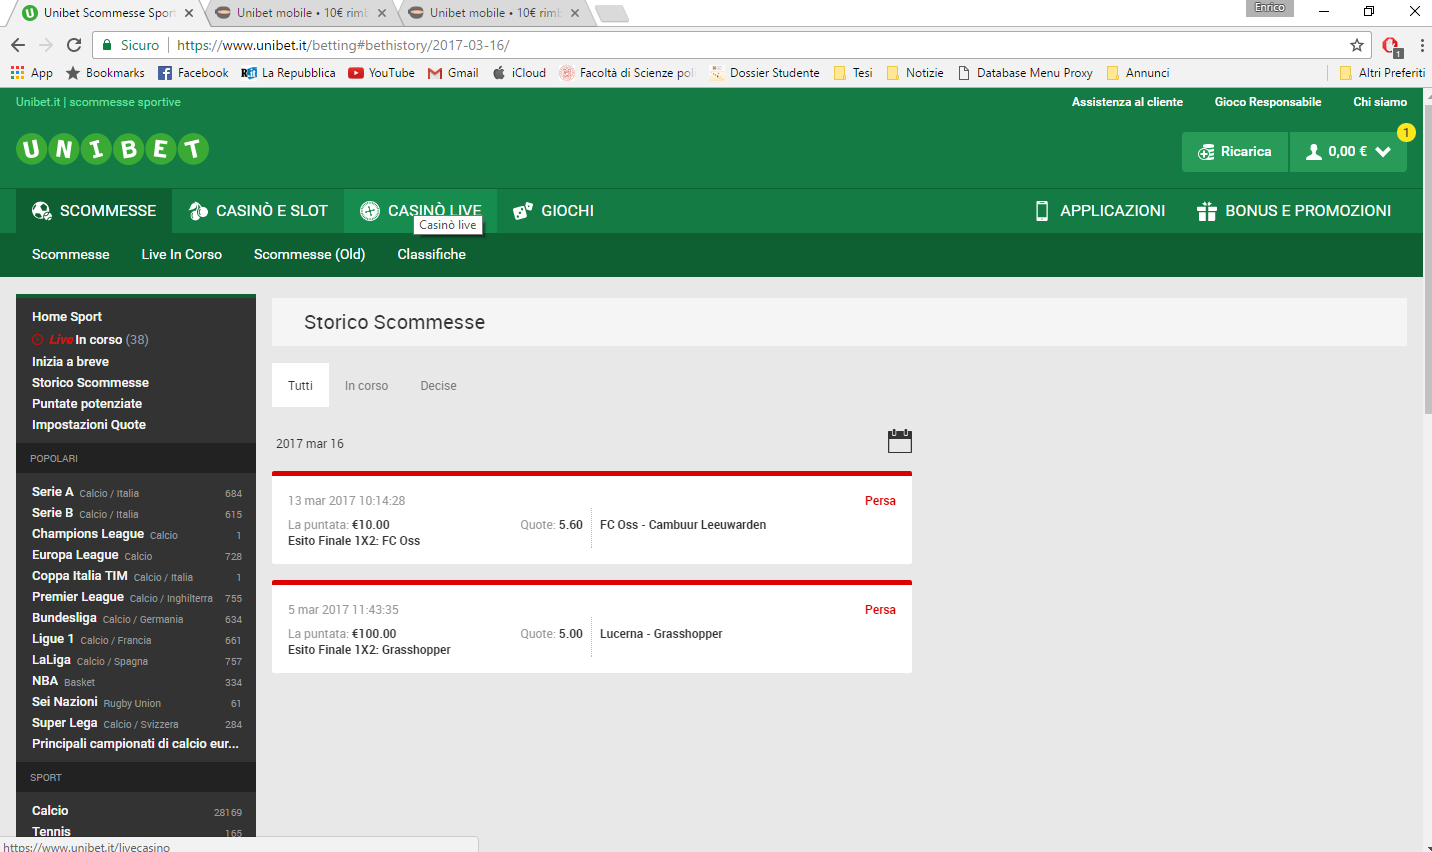Screen dimensions: 1432x852
Task: Expand the account balance 0,00 € dropdown
Action: tap(1348, 152)
